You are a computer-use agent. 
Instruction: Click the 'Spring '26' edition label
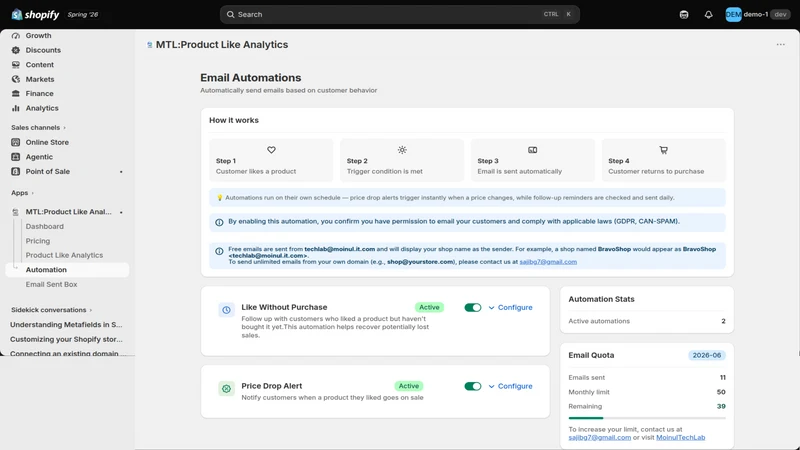click(x=83, y=14)
